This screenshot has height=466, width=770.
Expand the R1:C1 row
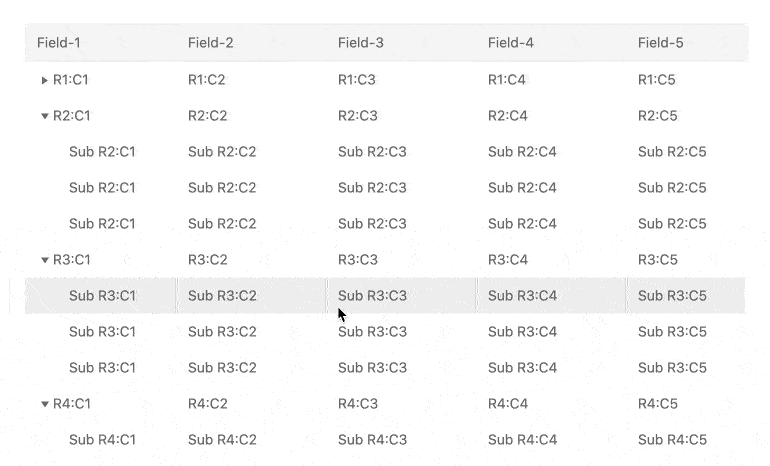pyautogui.click(x=44, y=80)
